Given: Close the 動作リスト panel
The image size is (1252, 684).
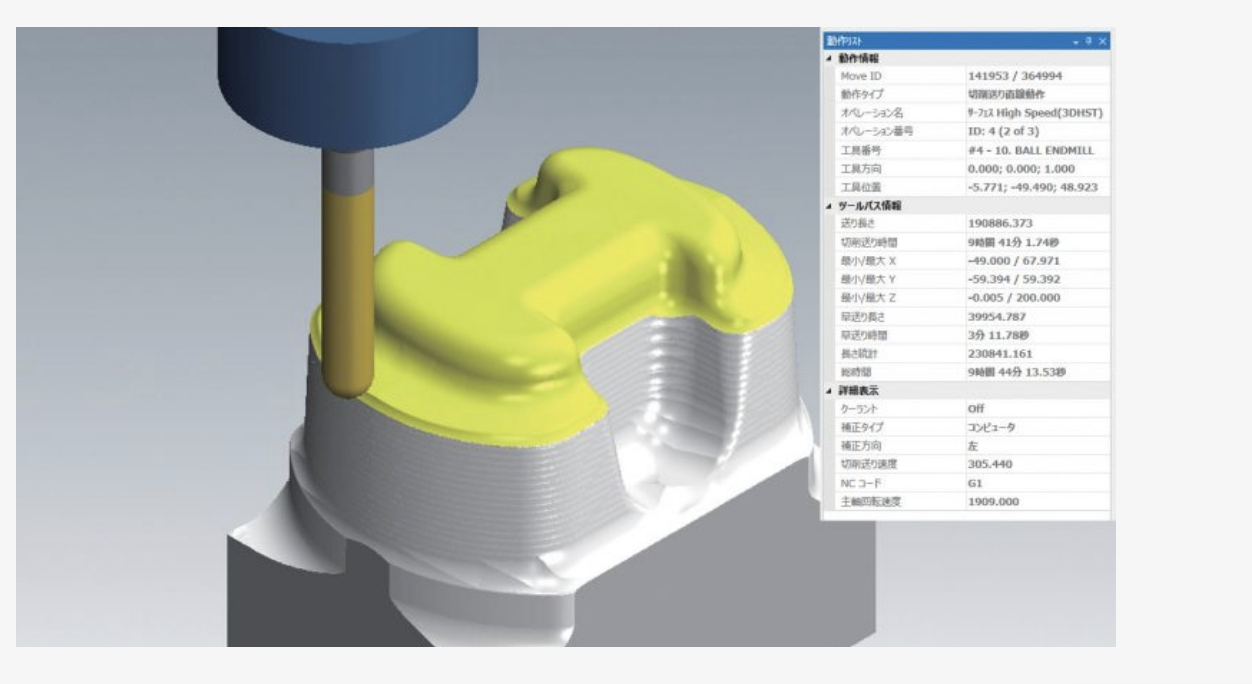Looking at the screenshot, I should point(1102,41).
